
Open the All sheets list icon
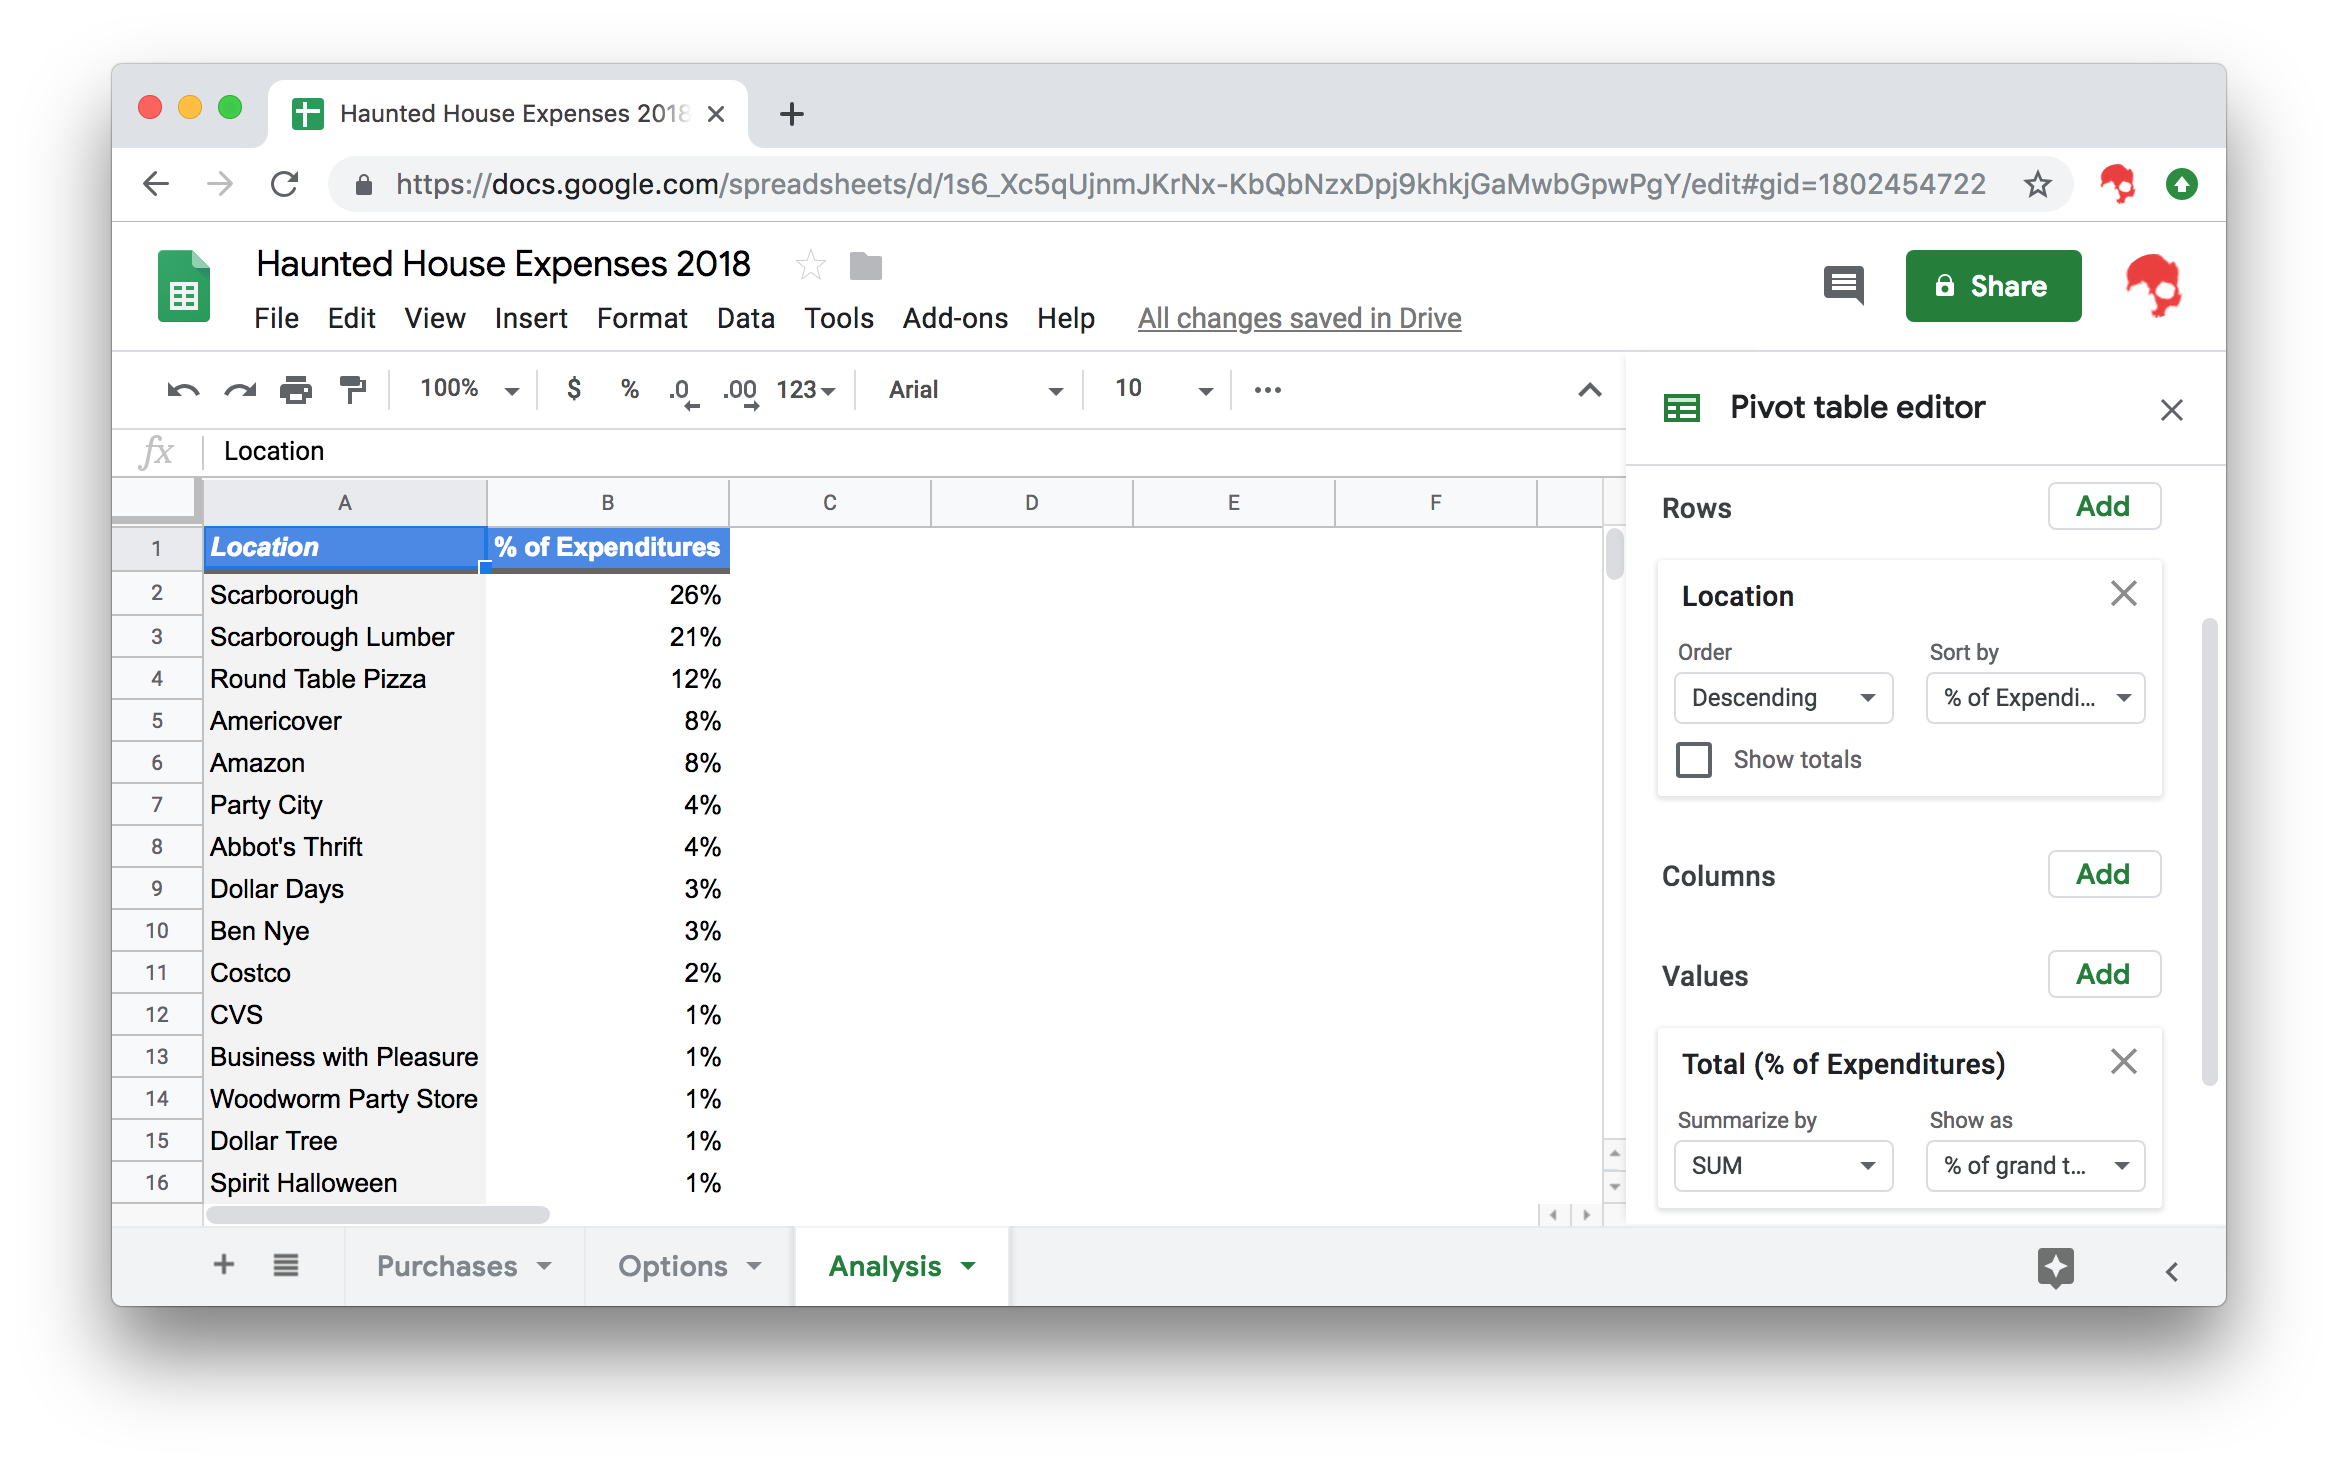286,1265
